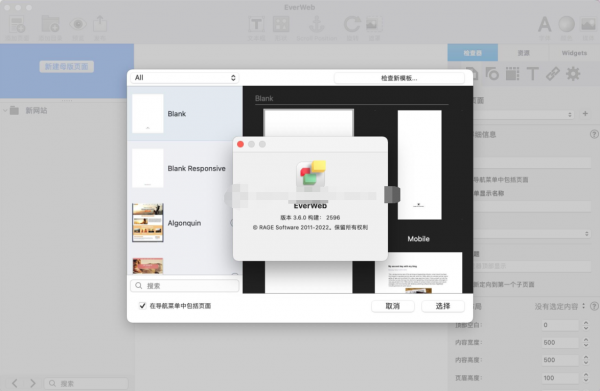The image size is (600, 391).
Task: Open the All template category dropdown
Action: click(x=185, y=78)
